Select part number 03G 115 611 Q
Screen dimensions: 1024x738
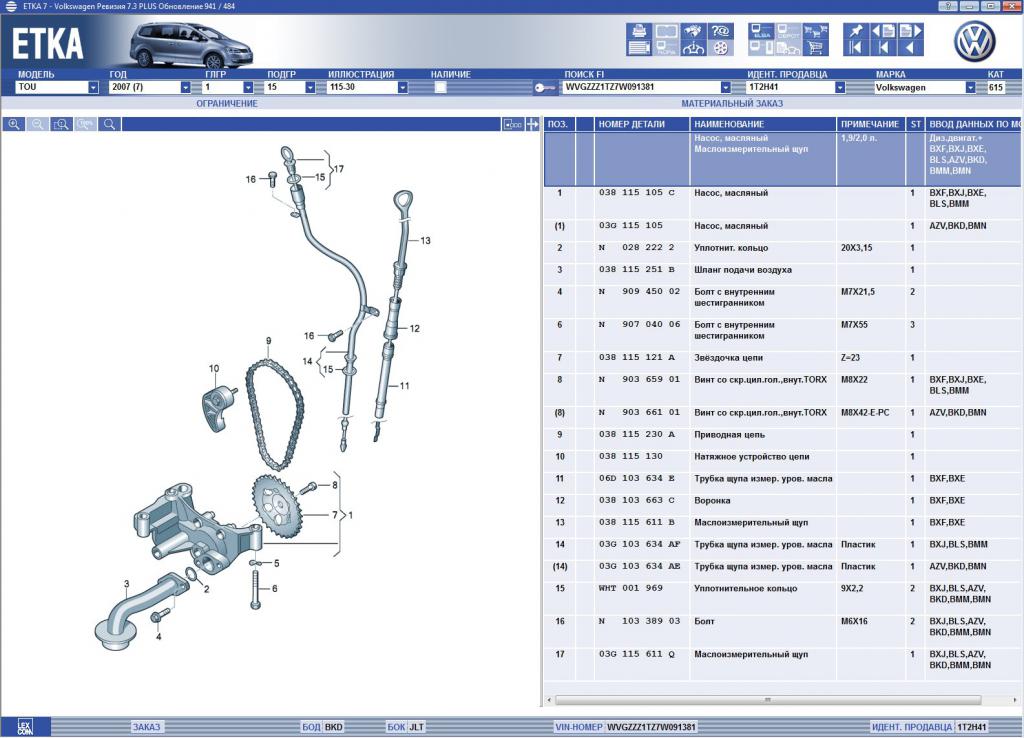point(637,654)
